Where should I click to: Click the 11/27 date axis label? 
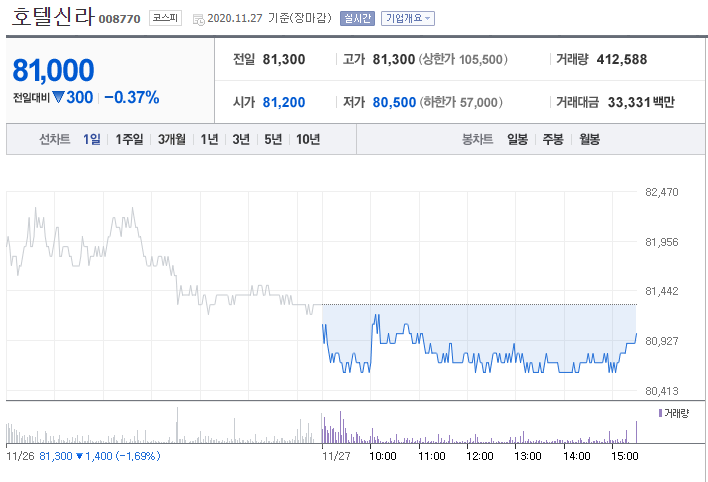336,456
